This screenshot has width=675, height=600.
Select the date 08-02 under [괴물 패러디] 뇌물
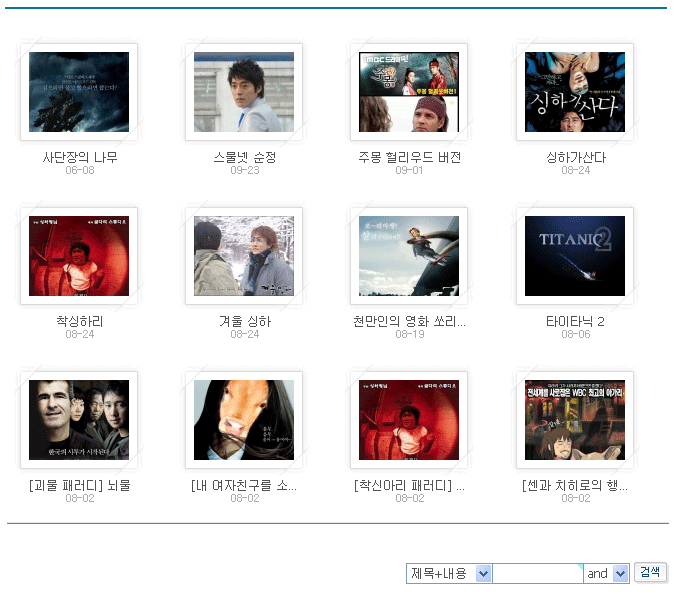80,498
